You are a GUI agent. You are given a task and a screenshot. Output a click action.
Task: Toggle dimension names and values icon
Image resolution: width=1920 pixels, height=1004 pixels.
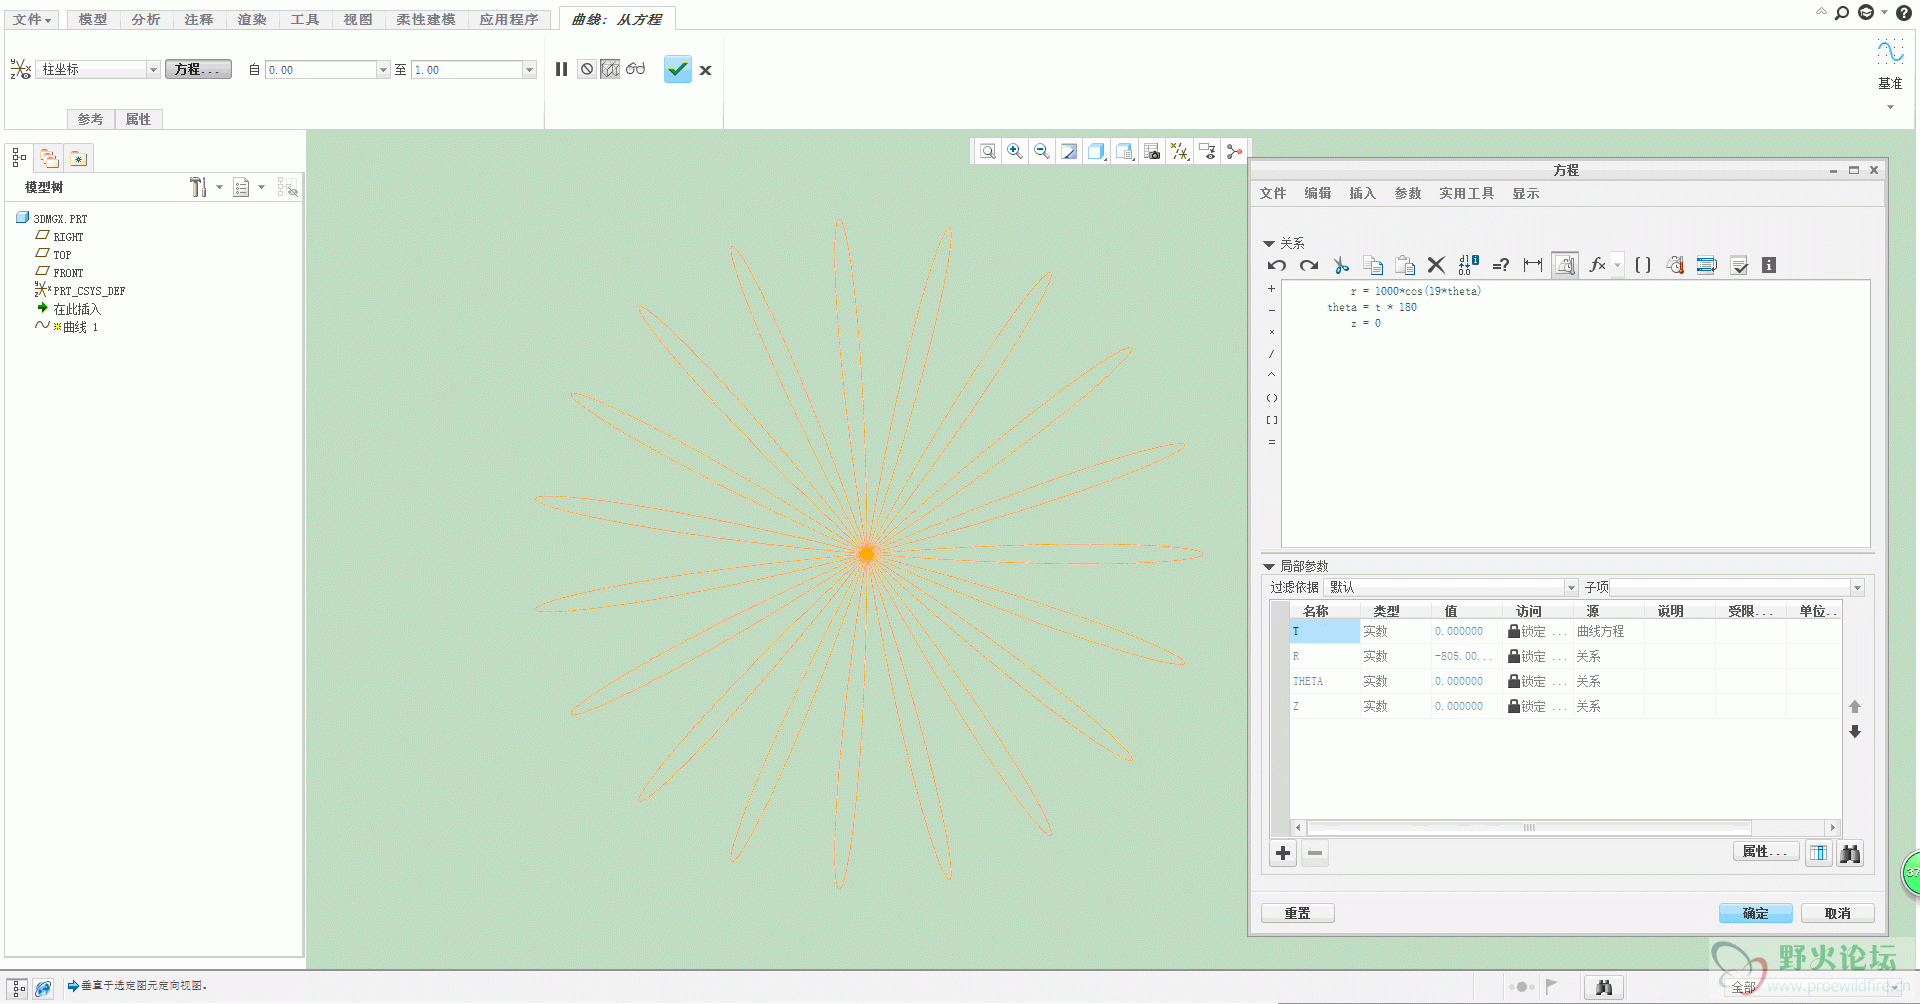pos(1468,265)
